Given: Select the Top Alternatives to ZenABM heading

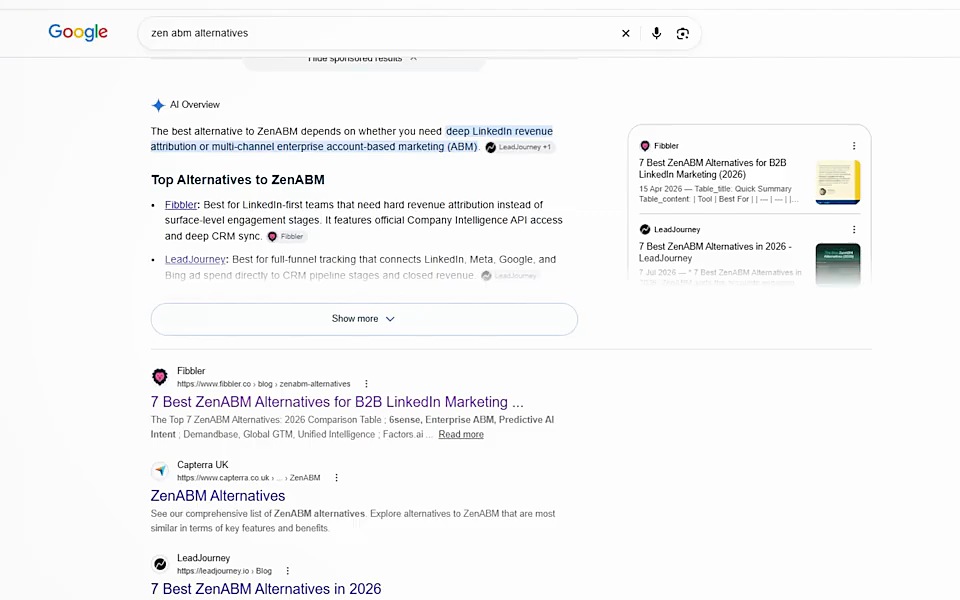Looking at the screenshot, I should [x=238, y=180].
